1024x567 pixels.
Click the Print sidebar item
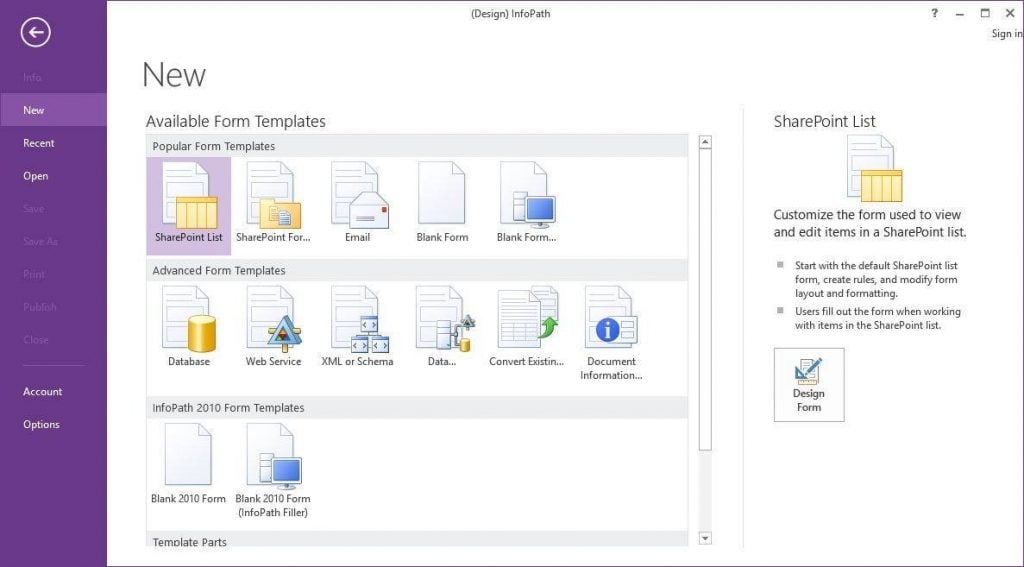click(53, 274)
